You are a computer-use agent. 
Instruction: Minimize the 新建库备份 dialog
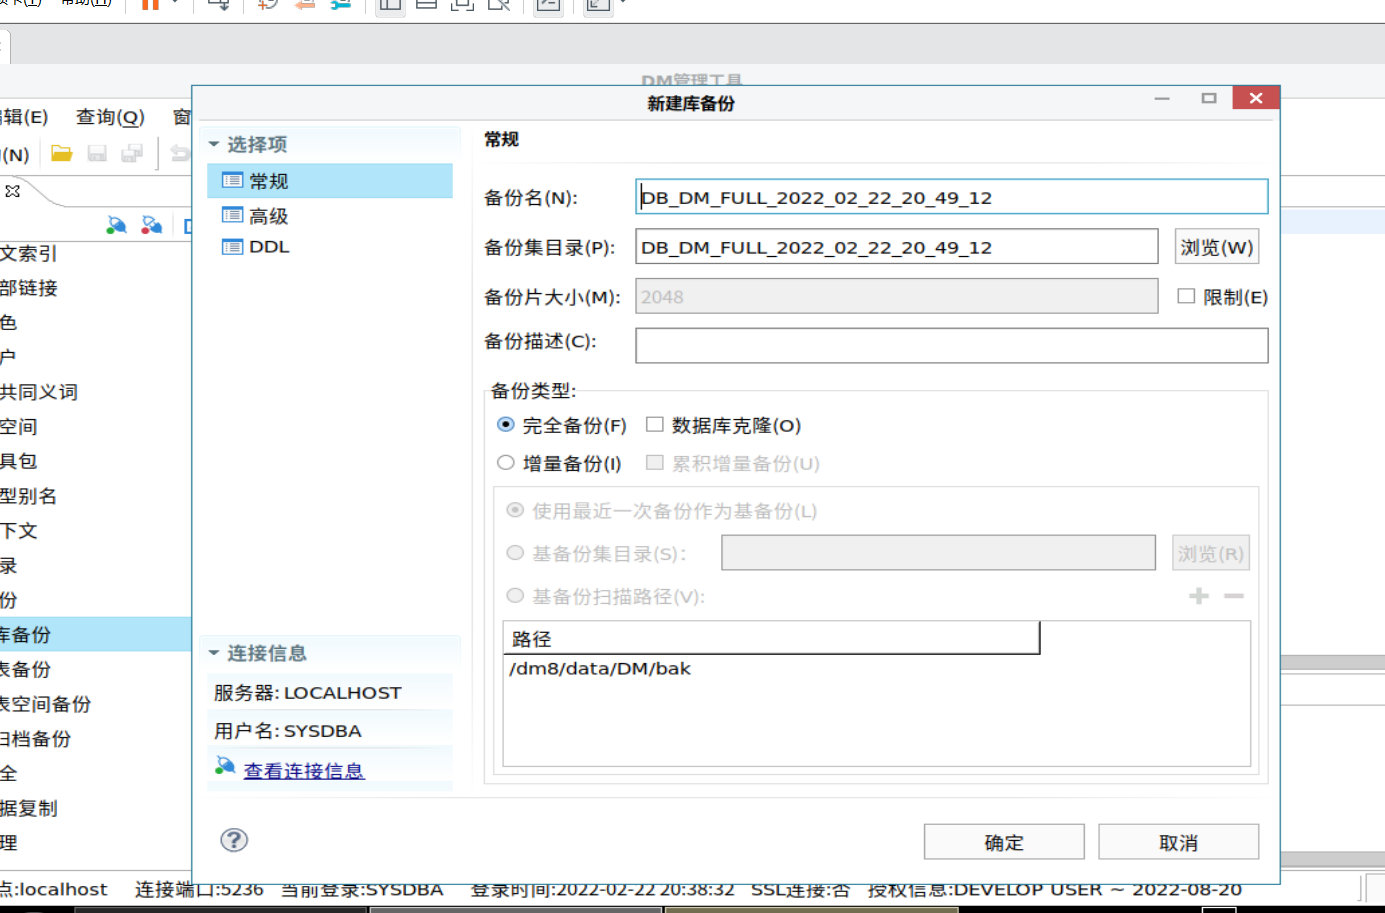click(x=1162, y=98)
